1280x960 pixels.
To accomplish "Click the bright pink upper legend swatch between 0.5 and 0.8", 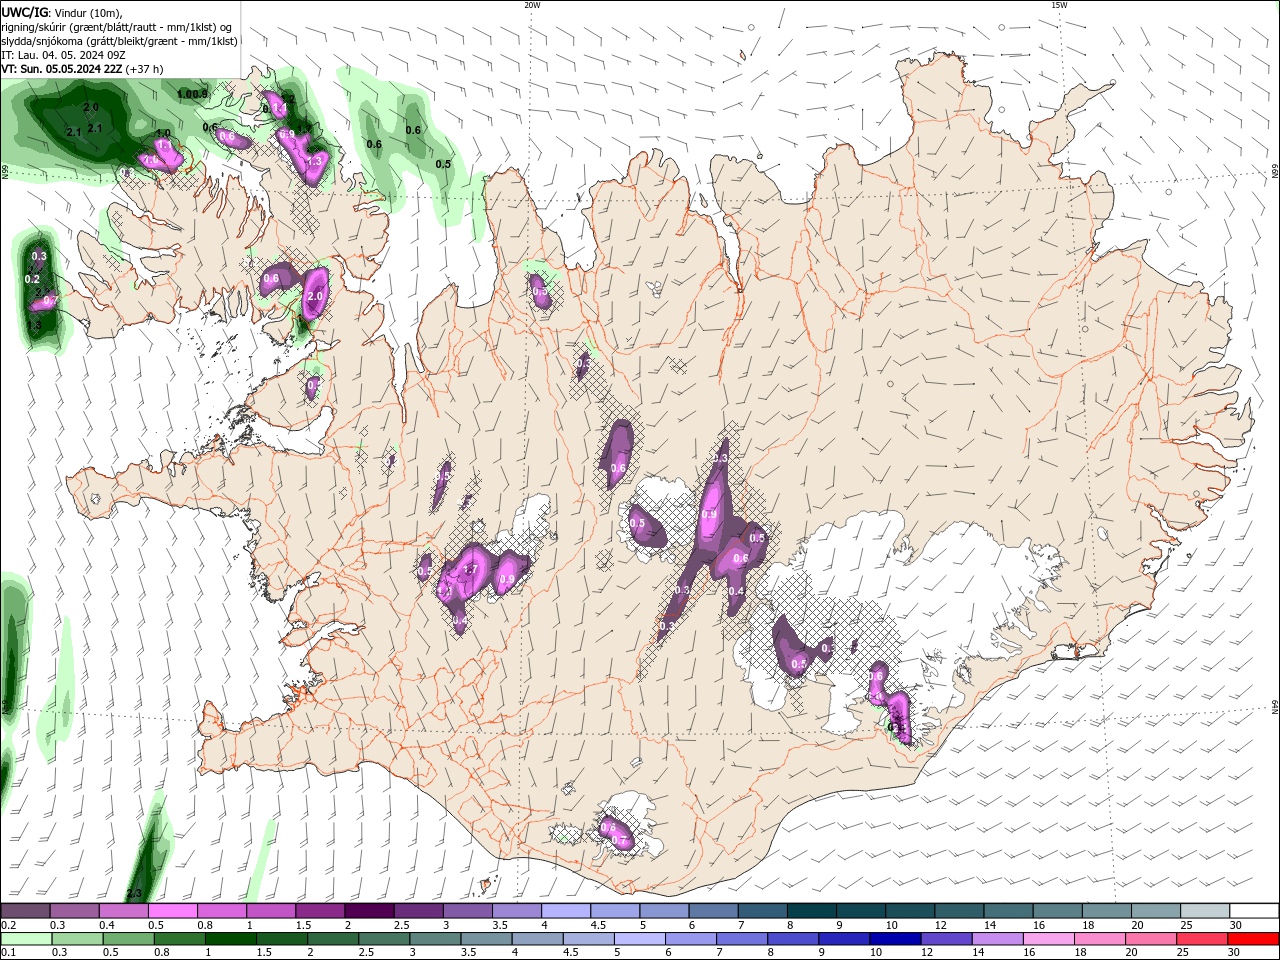I will coord(173,911).
